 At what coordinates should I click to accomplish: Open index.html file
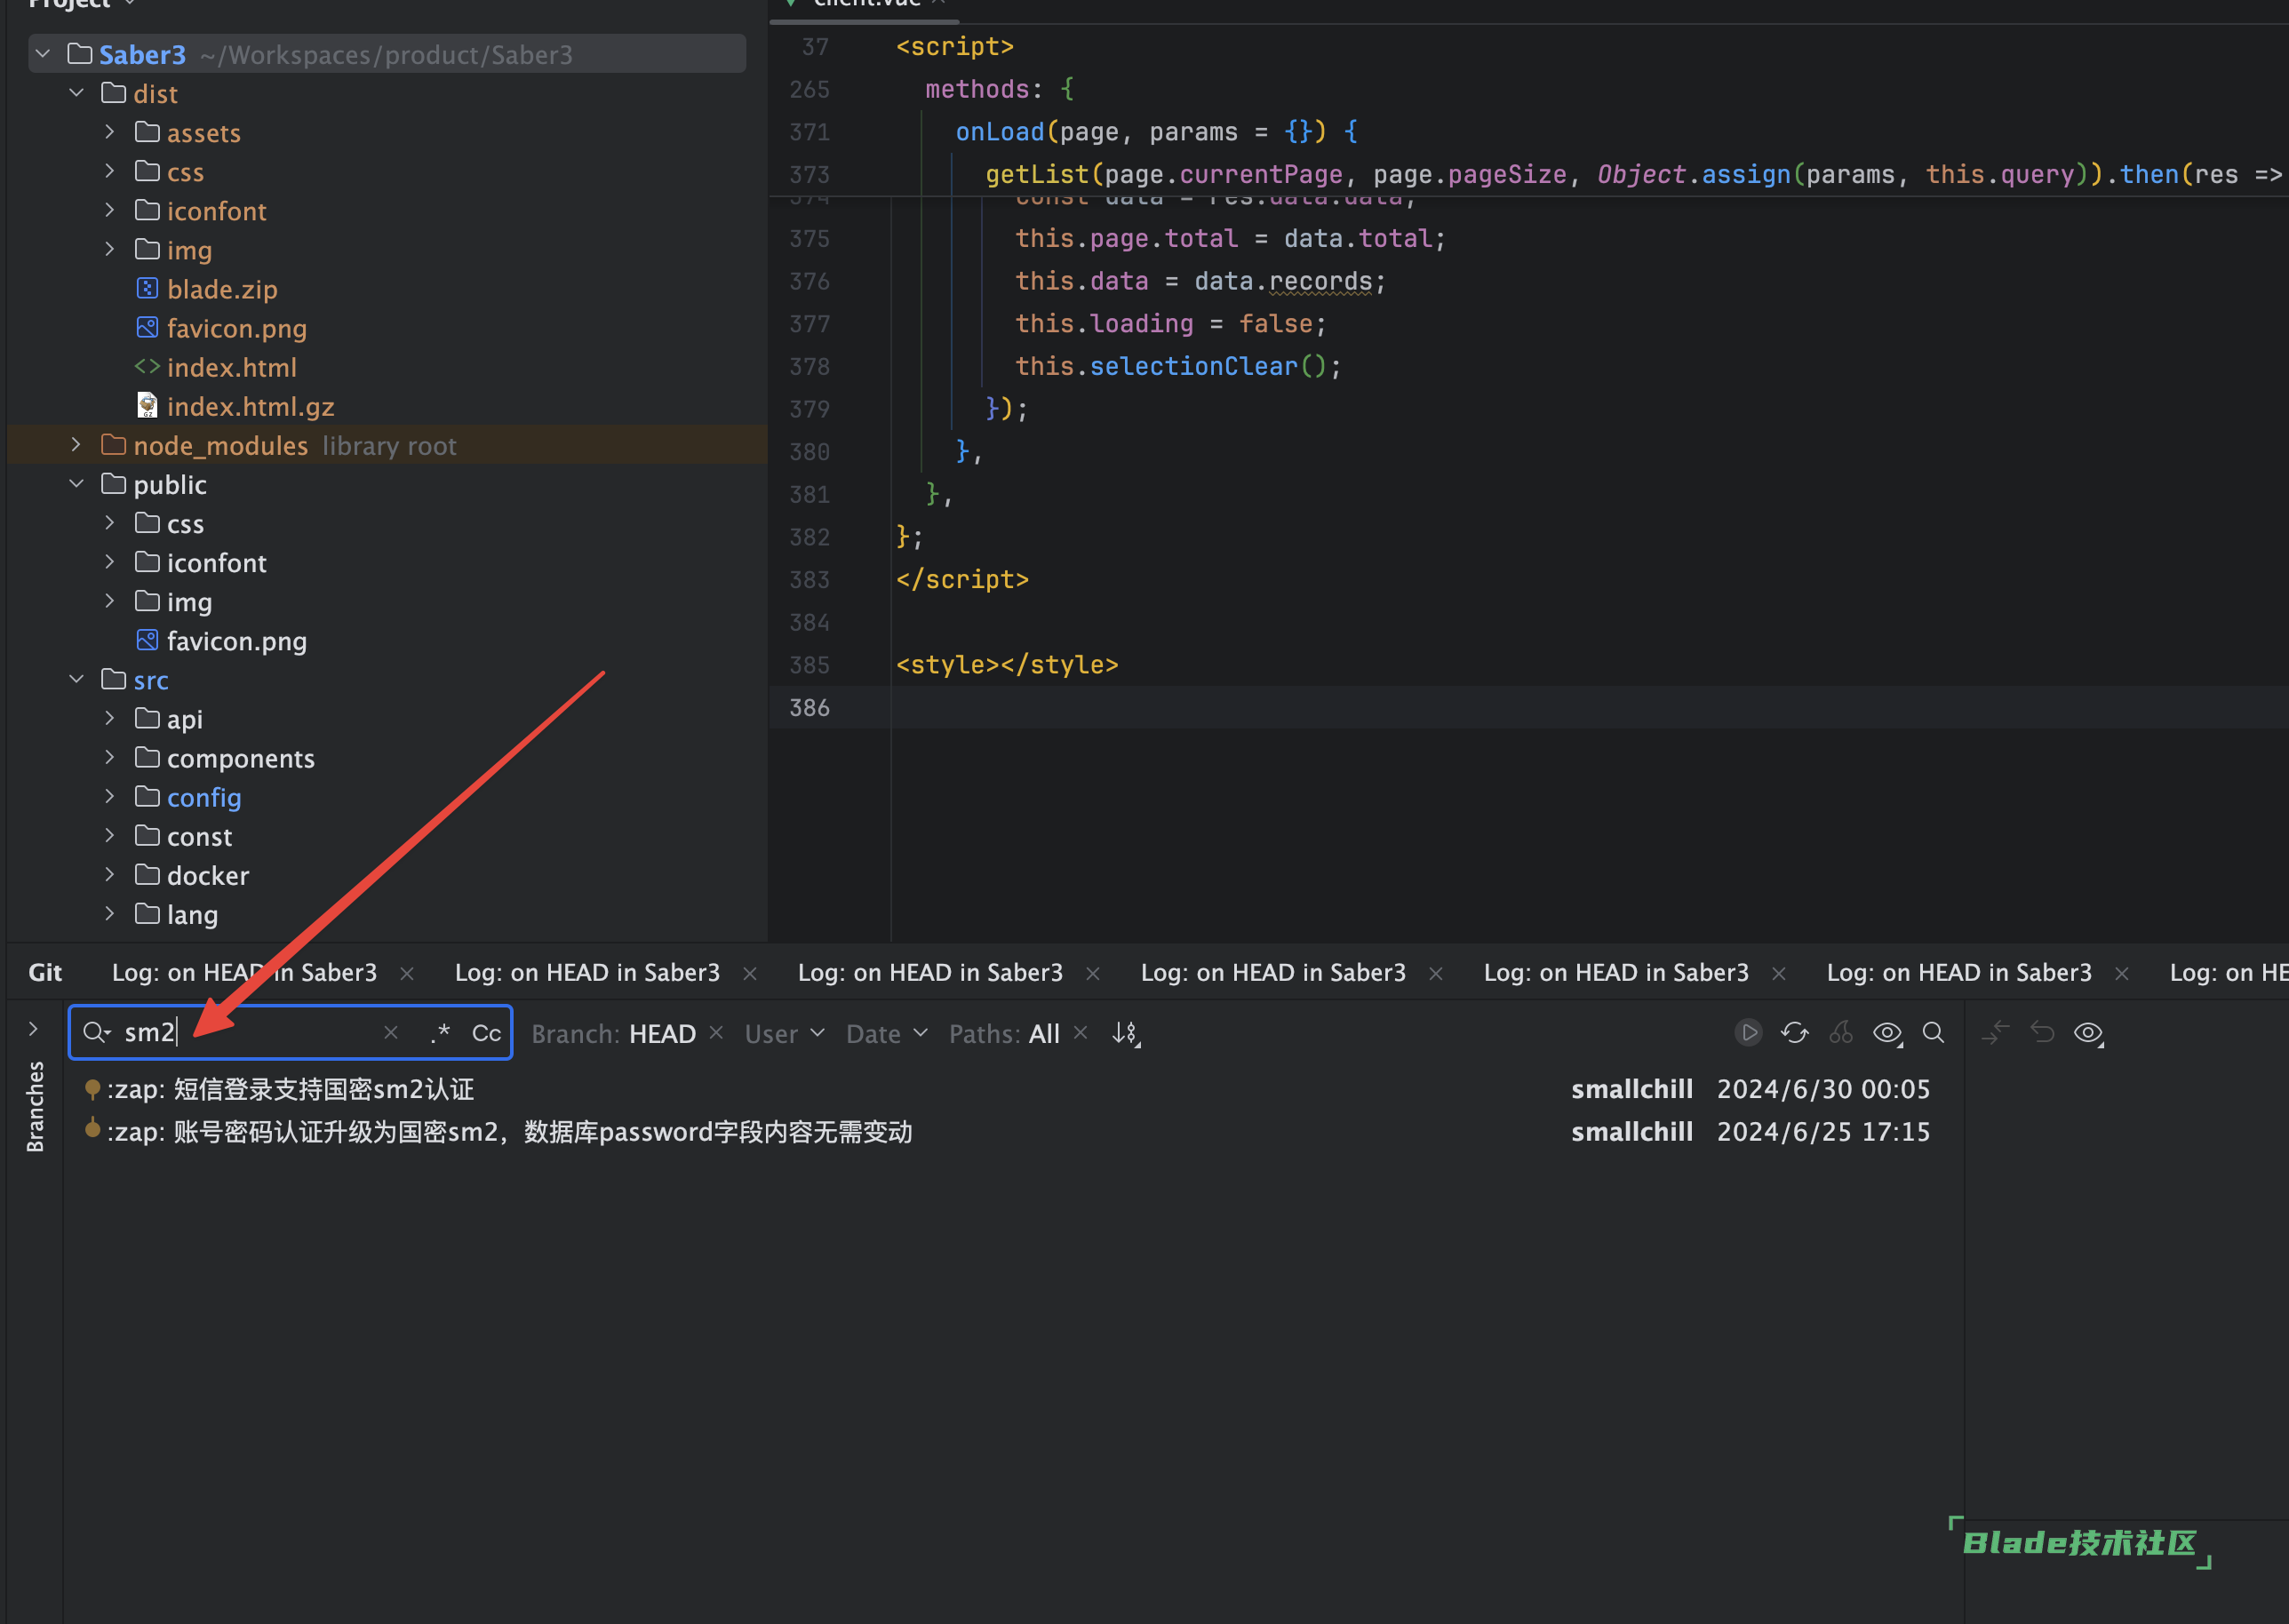tap(232, 367)
